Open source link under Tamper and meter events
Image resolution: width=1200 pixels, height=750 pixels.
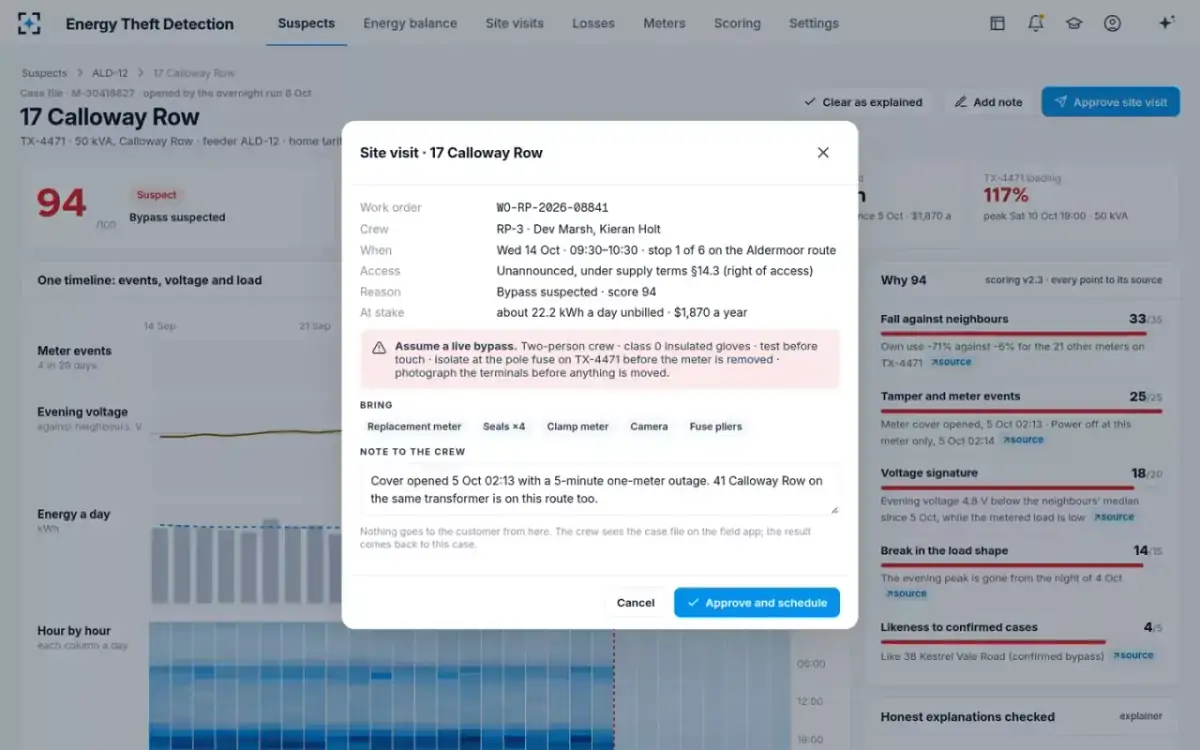(1022, 440)
